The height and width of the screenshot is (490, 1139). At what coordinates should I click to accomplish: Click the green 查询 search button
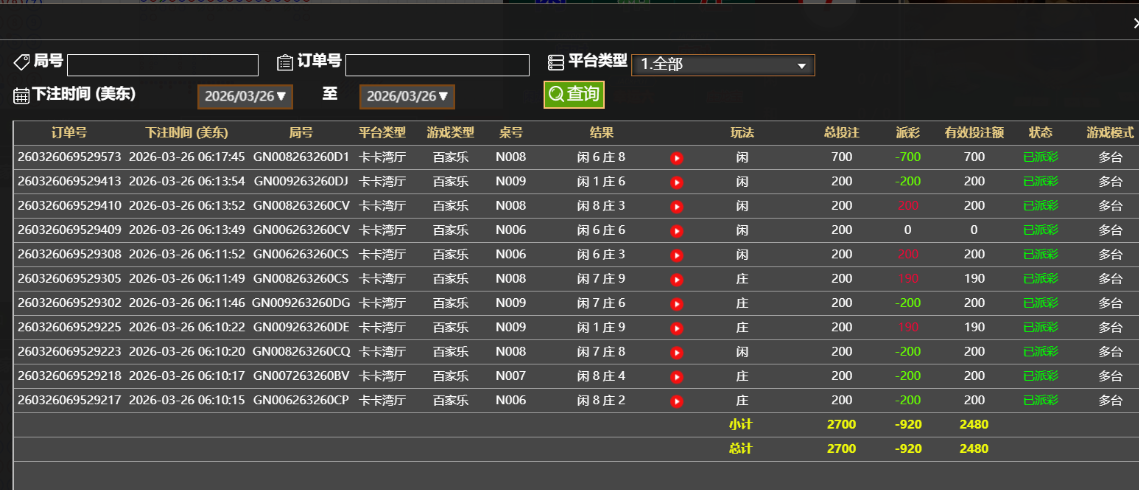574,95
